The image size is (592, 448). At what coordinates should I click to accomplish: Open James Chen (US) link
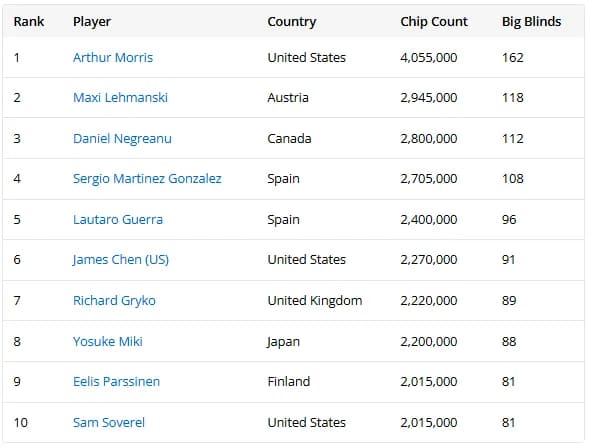[x=120, y=260]
